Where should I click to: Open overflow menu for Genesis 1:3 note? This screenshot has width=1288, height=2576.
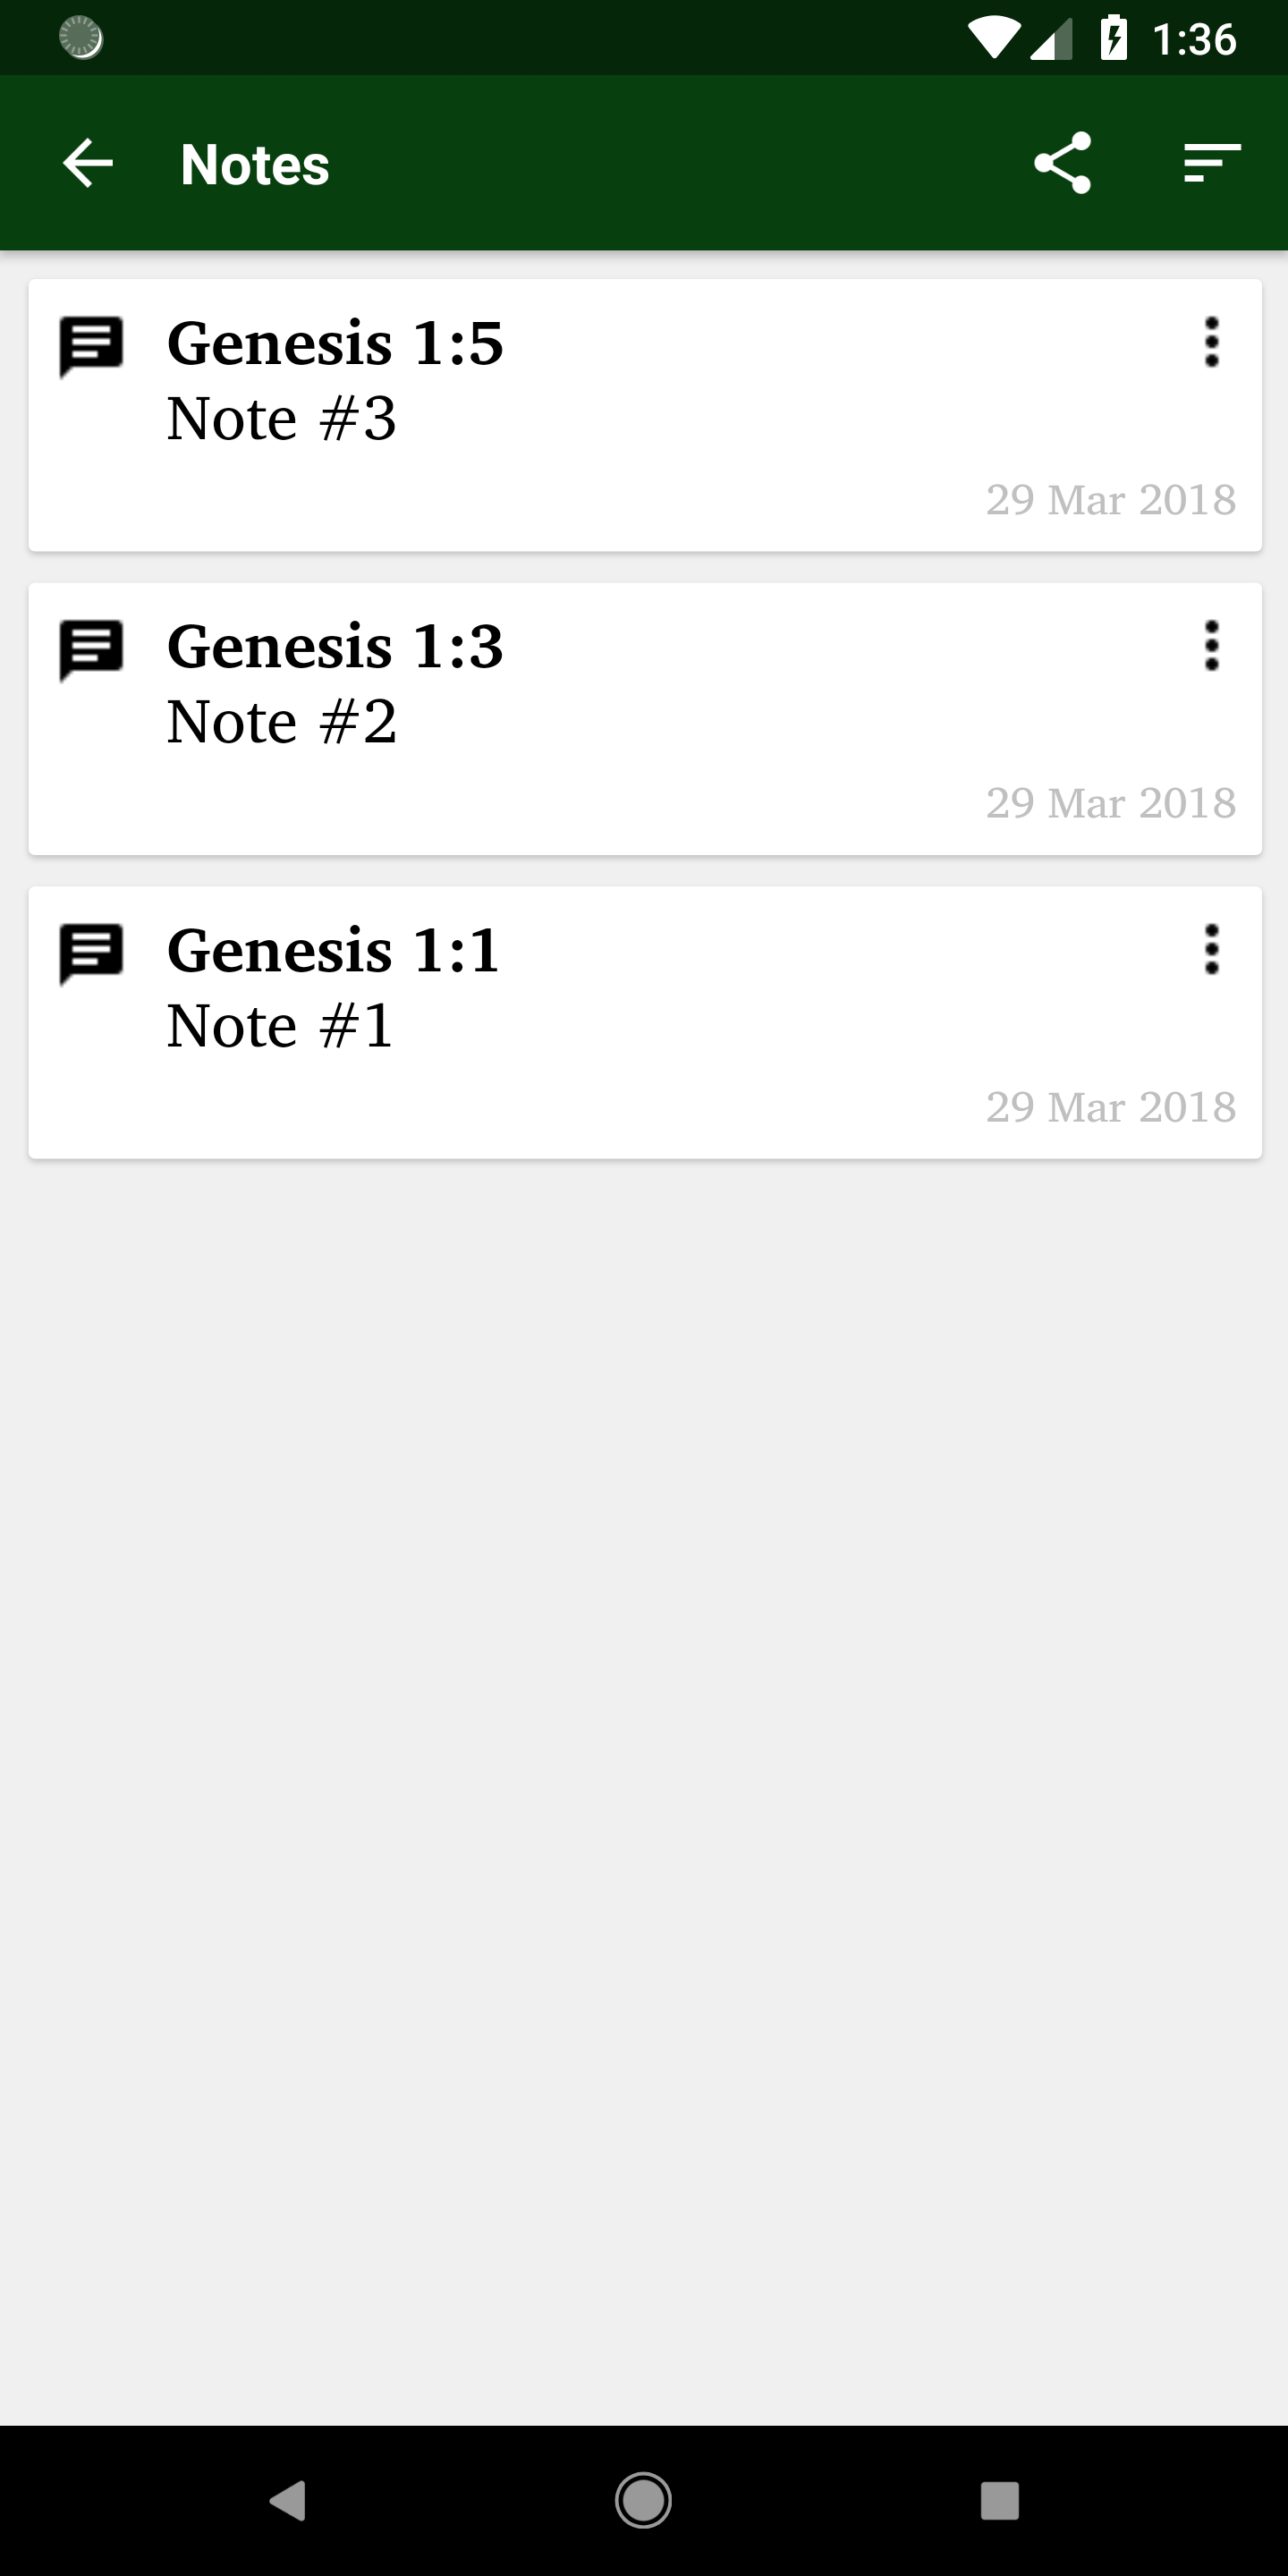pos(1212,646)
